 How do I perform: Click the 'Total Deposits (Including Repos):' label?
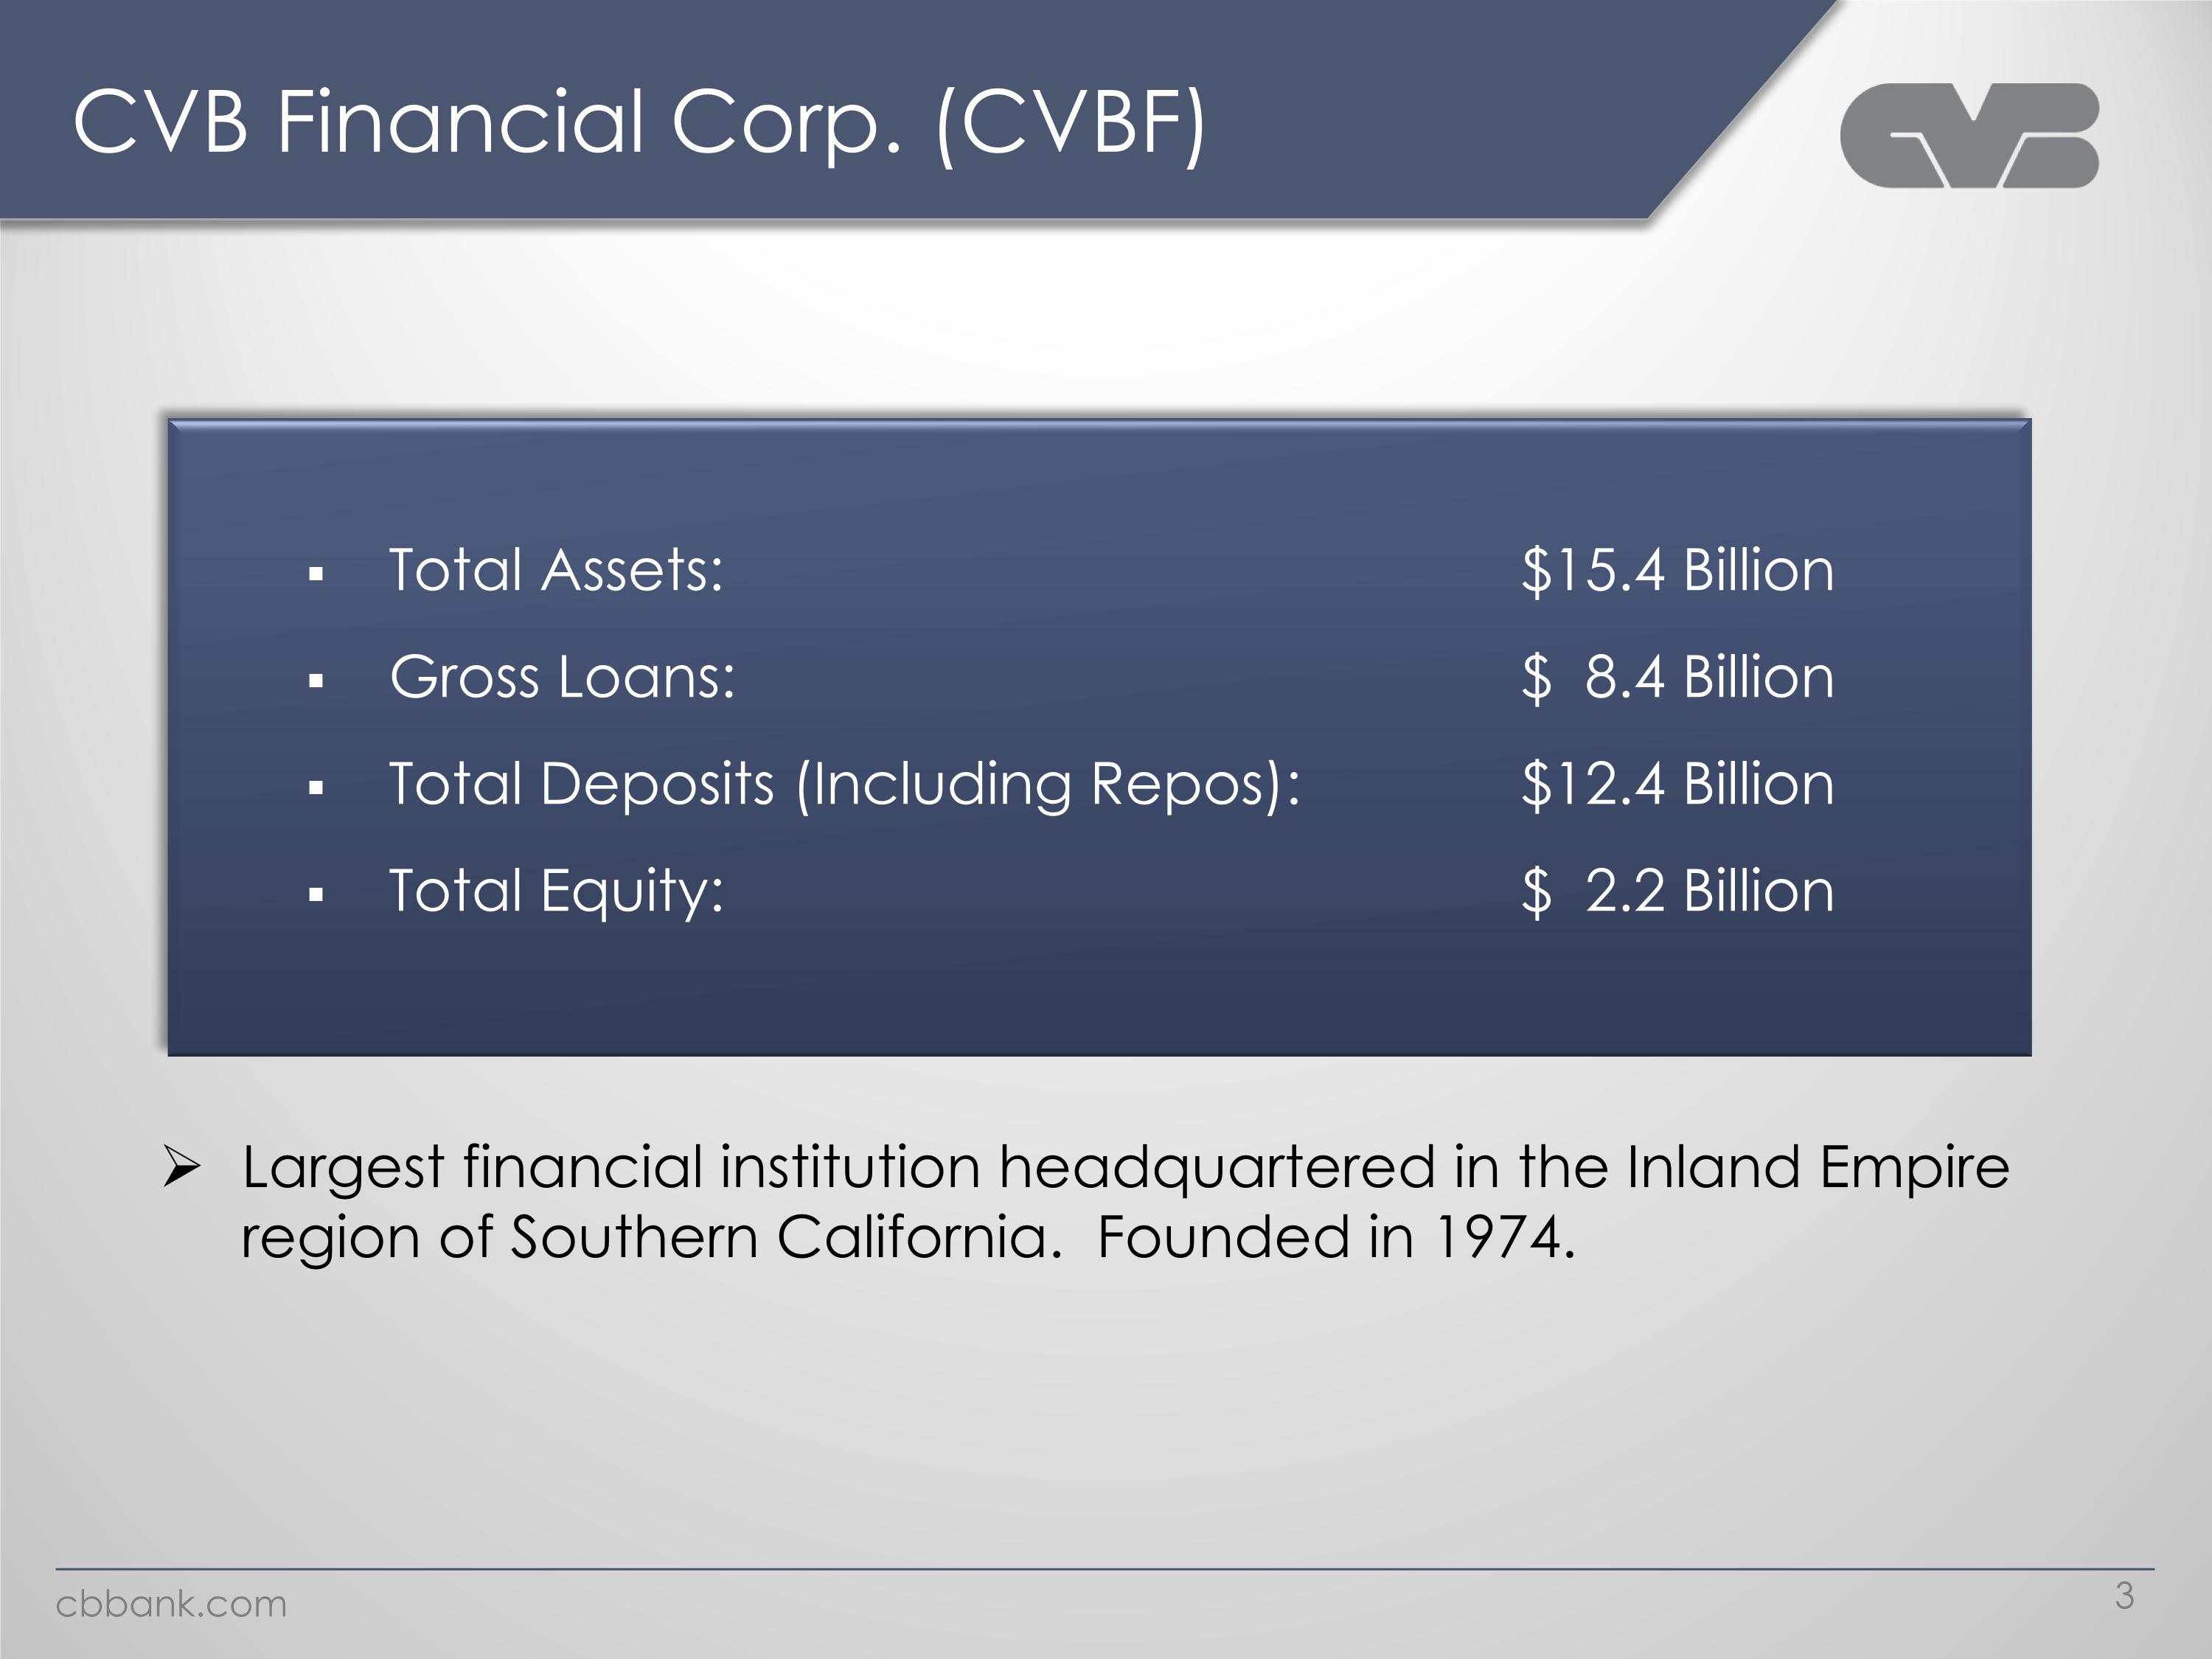[x=844, y=783]
